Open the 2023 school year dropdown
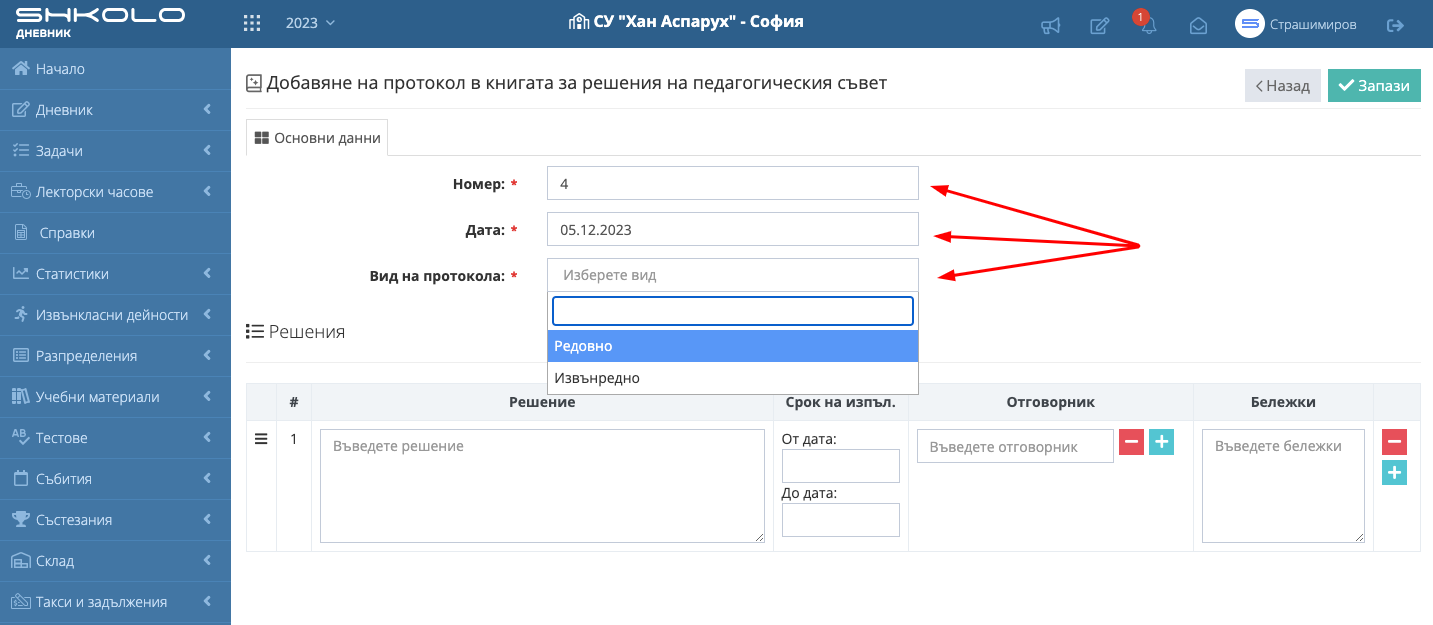Screen dimensions: 1433x625 point(310,23)
